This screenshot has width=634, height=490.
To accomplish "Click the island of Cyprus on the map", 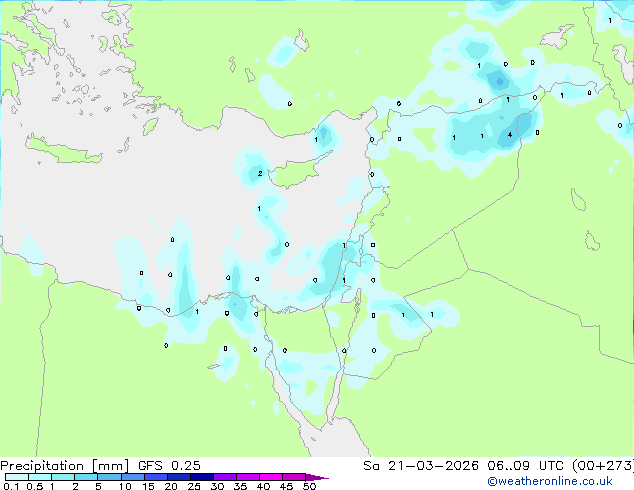I will 298,171.
